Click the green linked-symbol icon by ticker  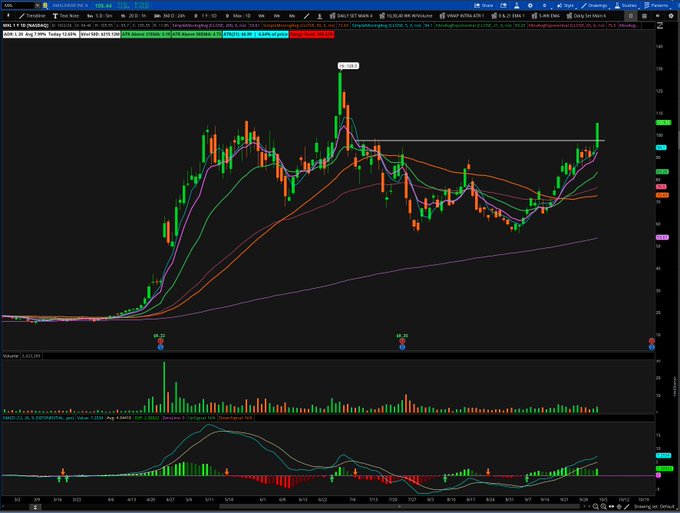[x=45, y=6]
